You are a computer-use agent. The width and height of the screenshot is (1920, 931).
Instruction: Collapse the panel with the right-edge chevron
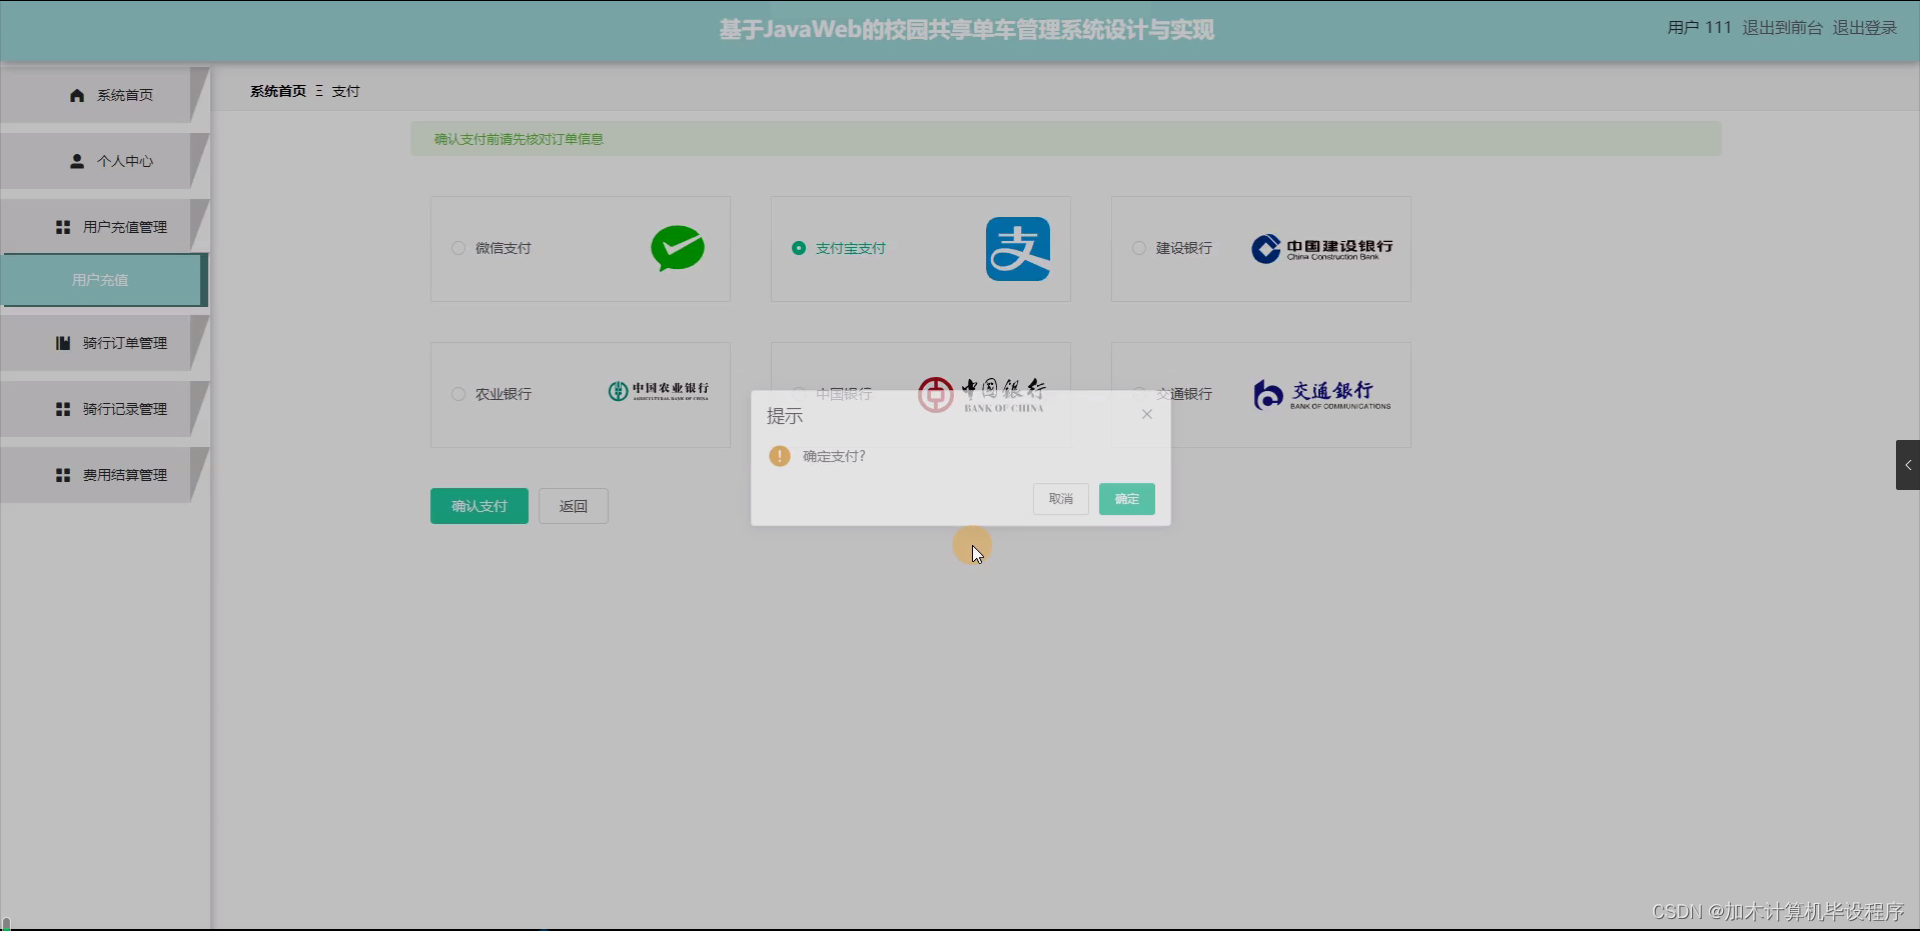click(1908, 464)
